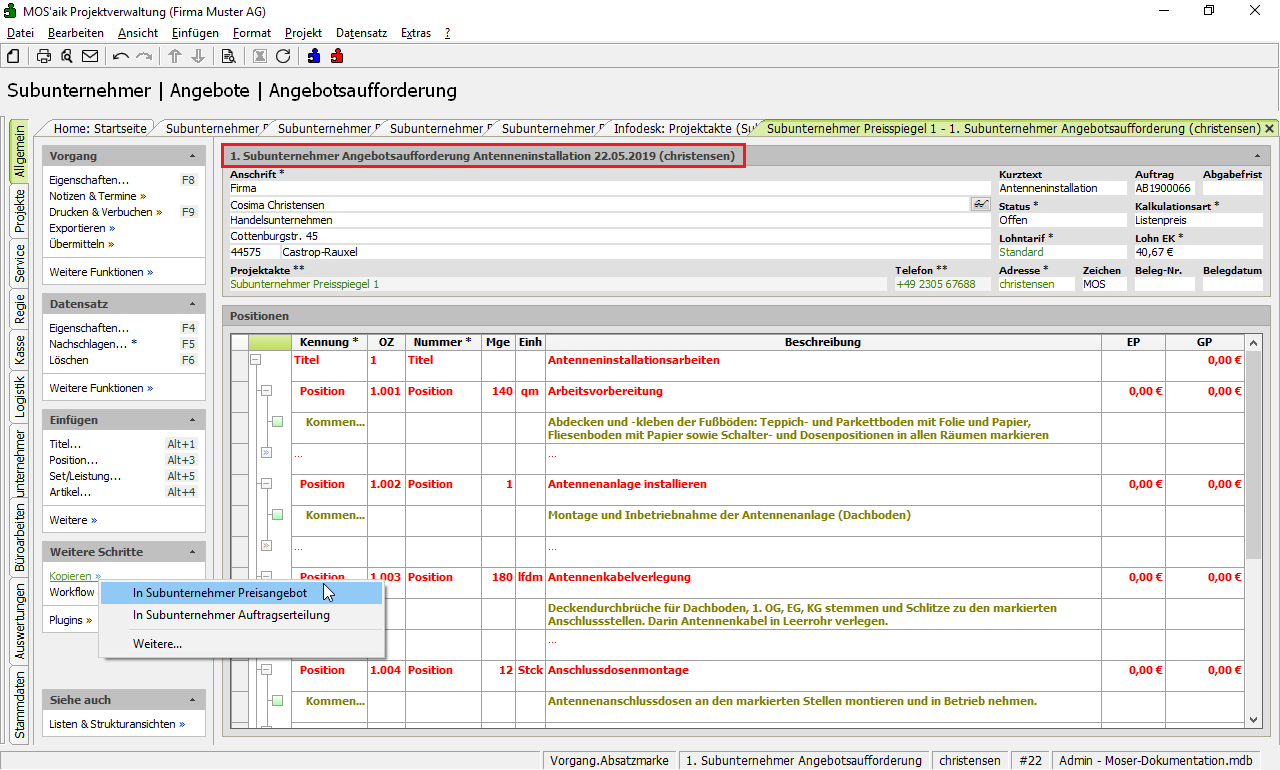The height and width of the screenshot is (770, 1280).
Task: Collapse the Titel row tree node
Action: pyautogui.click(x=255, y=360)
